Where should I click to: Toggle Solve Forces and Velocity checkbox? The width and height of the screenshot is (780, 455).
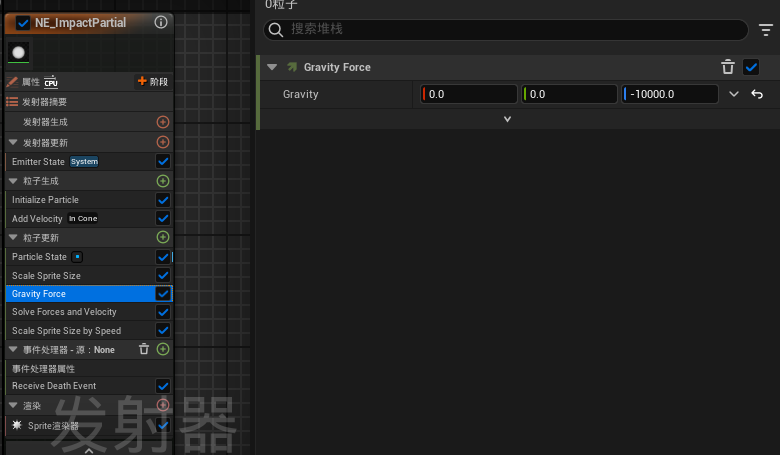[163, 312]
